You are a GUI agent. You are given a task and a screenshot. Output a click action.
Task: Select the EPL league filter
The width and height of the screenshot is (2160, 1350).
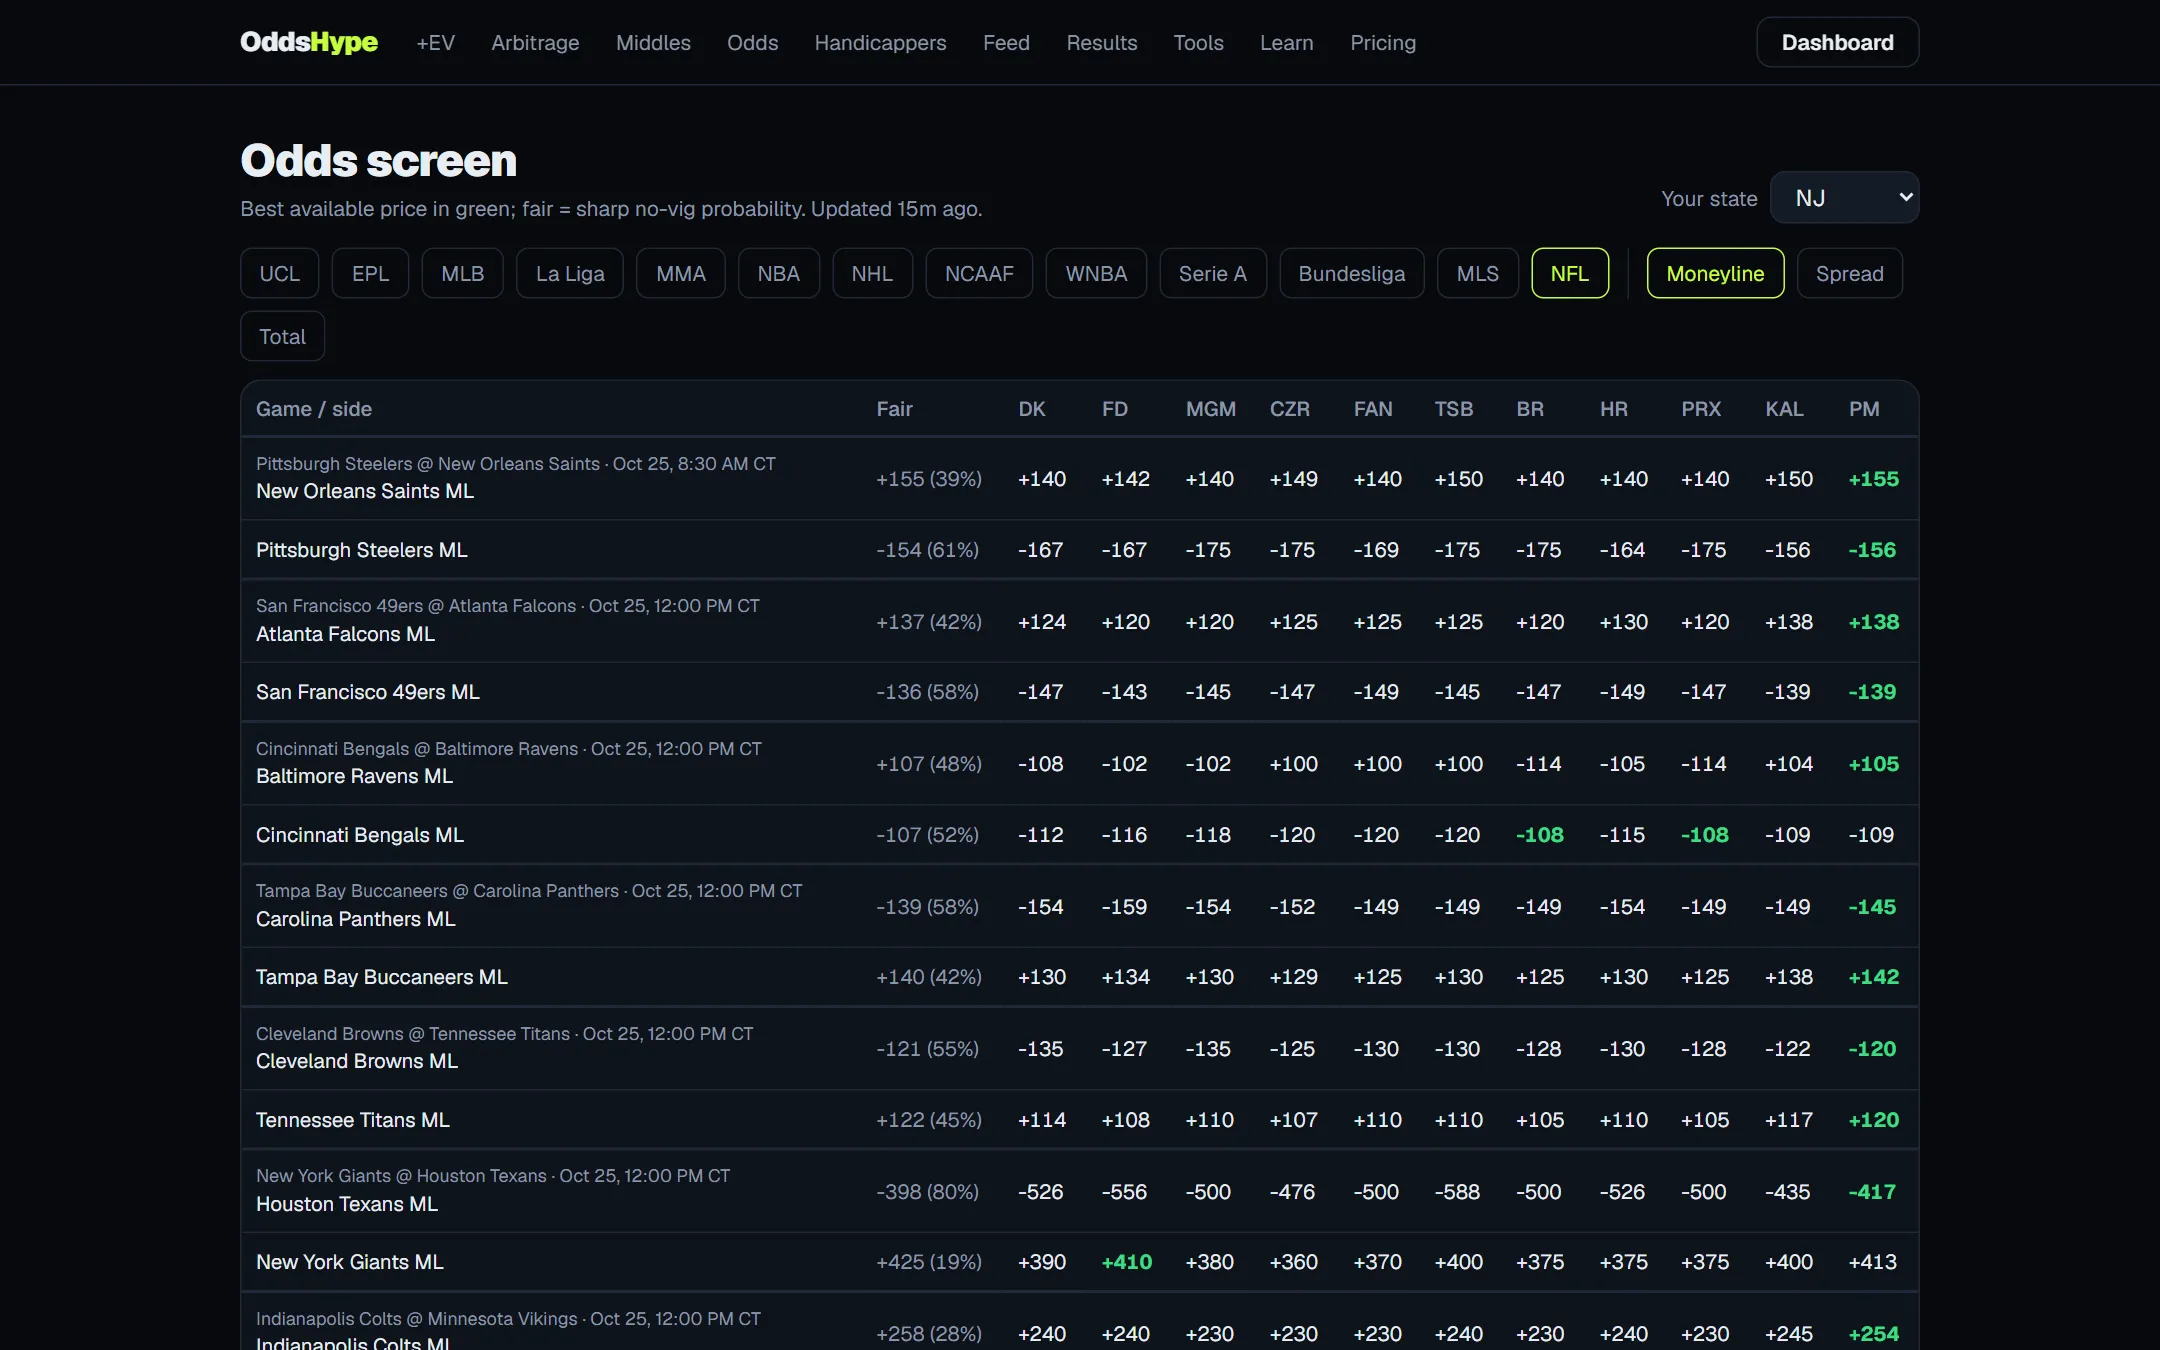pos(370,273)
